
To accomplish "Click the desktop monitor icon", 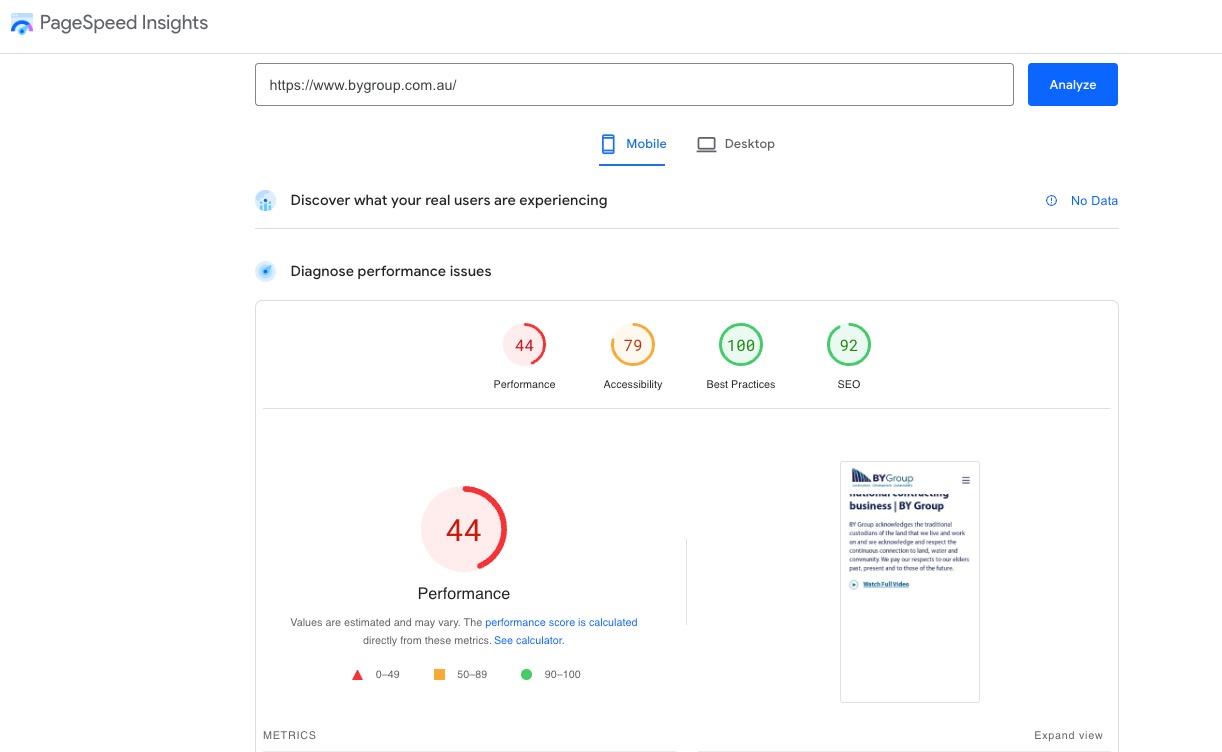I will 706,144.
